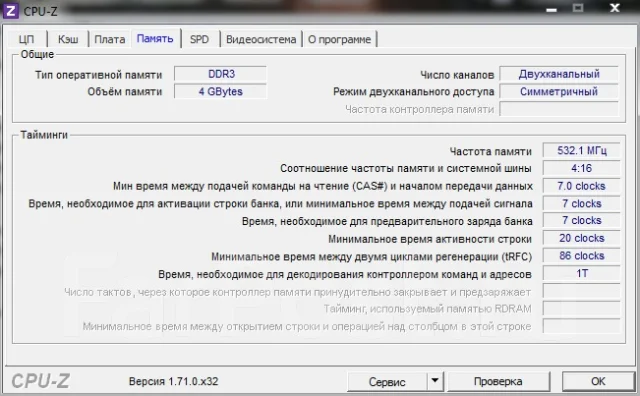Click the 1T command rate value
The height and width of the screenshot is (396, 640).
coord(582,273)
